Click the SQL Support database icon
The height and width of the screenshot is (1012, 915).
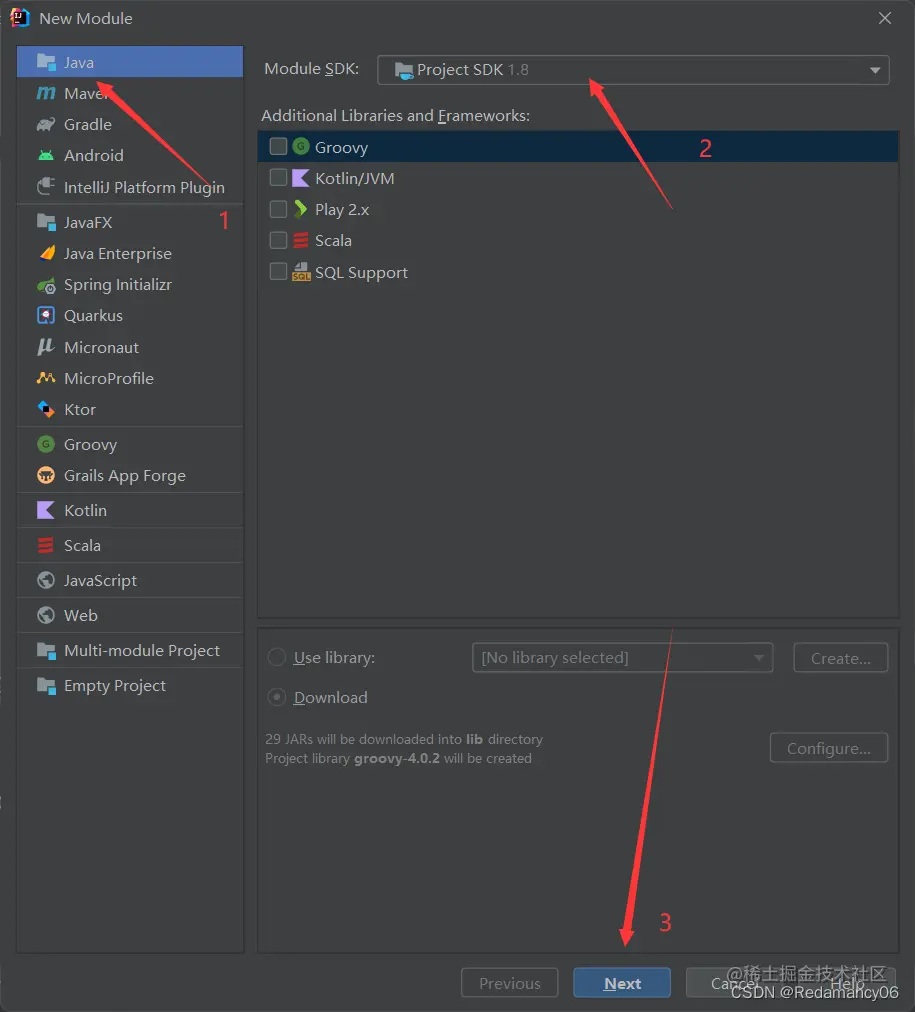[x=301, y=272]
